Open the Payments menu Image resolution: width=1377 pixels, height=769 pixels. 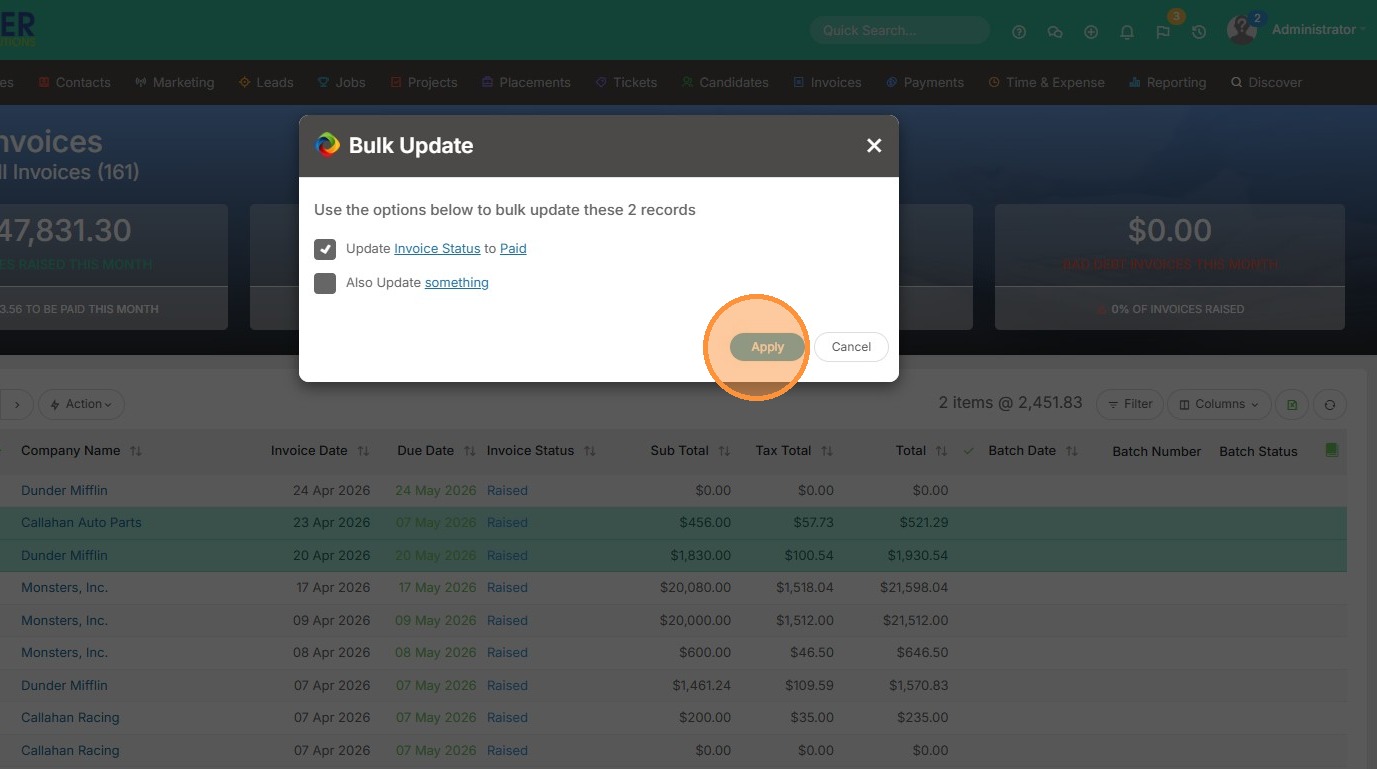click(x=925, y=82)
